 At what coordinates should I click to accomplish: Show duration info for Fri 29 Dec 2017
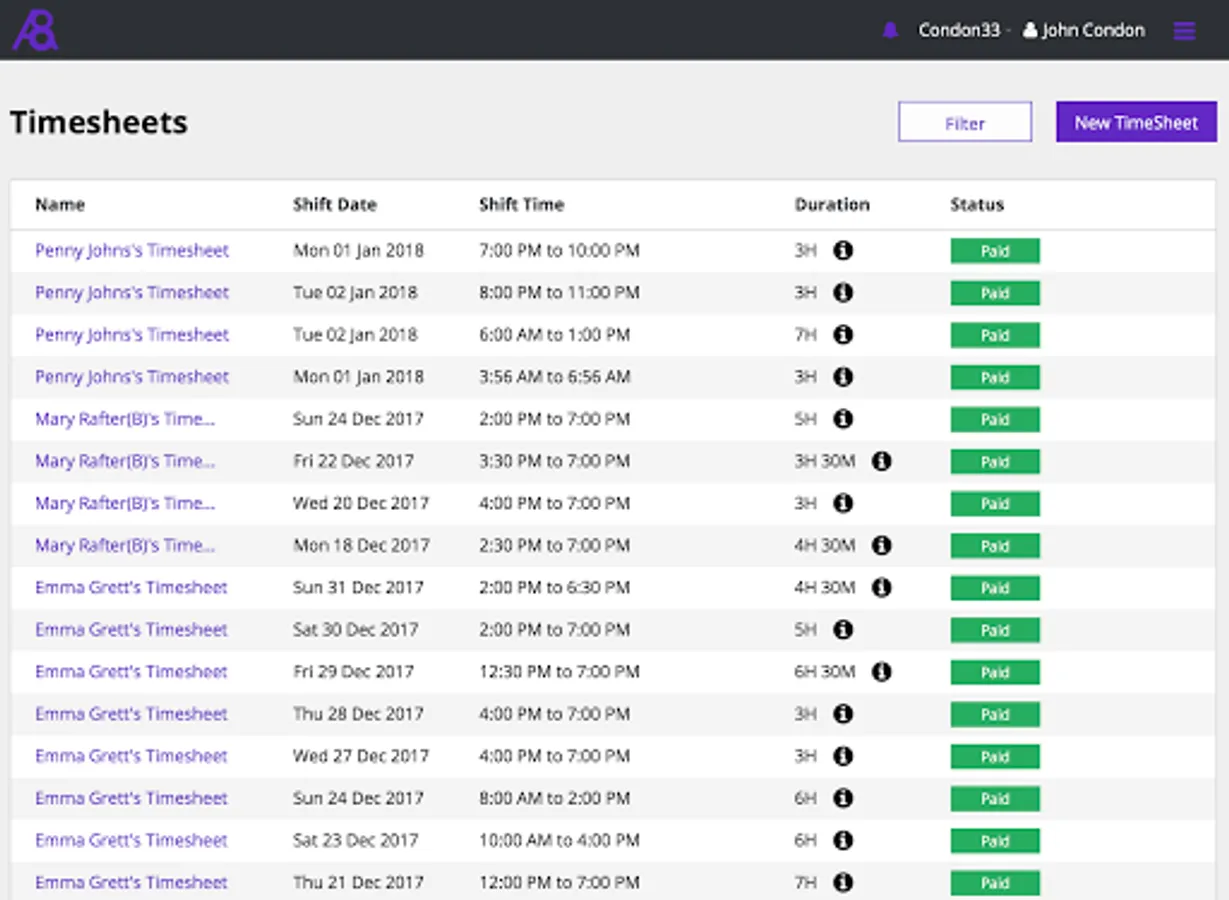click(x=881, y=672)
